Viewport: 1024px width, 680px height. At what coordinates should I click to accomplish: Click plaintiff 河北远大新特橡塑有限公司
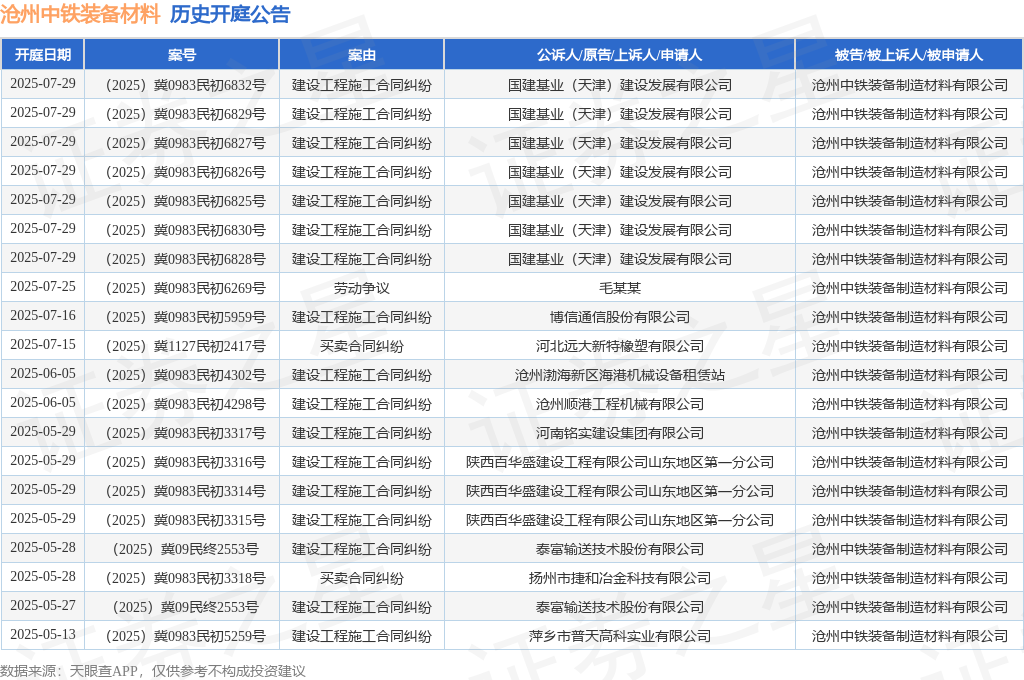click(x=620, y=346)
